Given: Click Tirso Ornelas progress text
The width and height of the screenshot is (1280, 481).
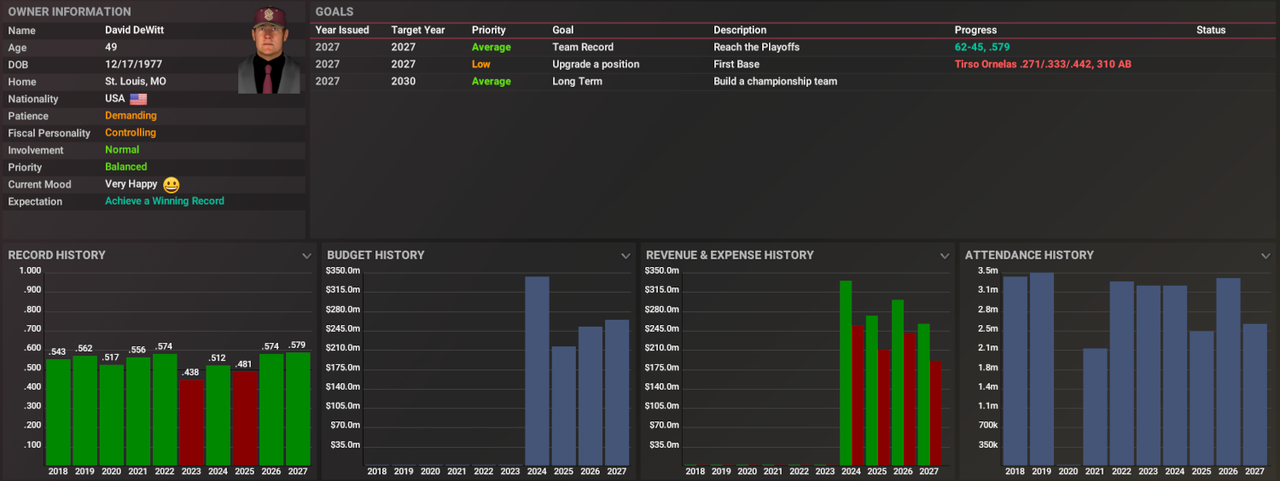Looking at the screenshot, I should (x=1043, y=64).
